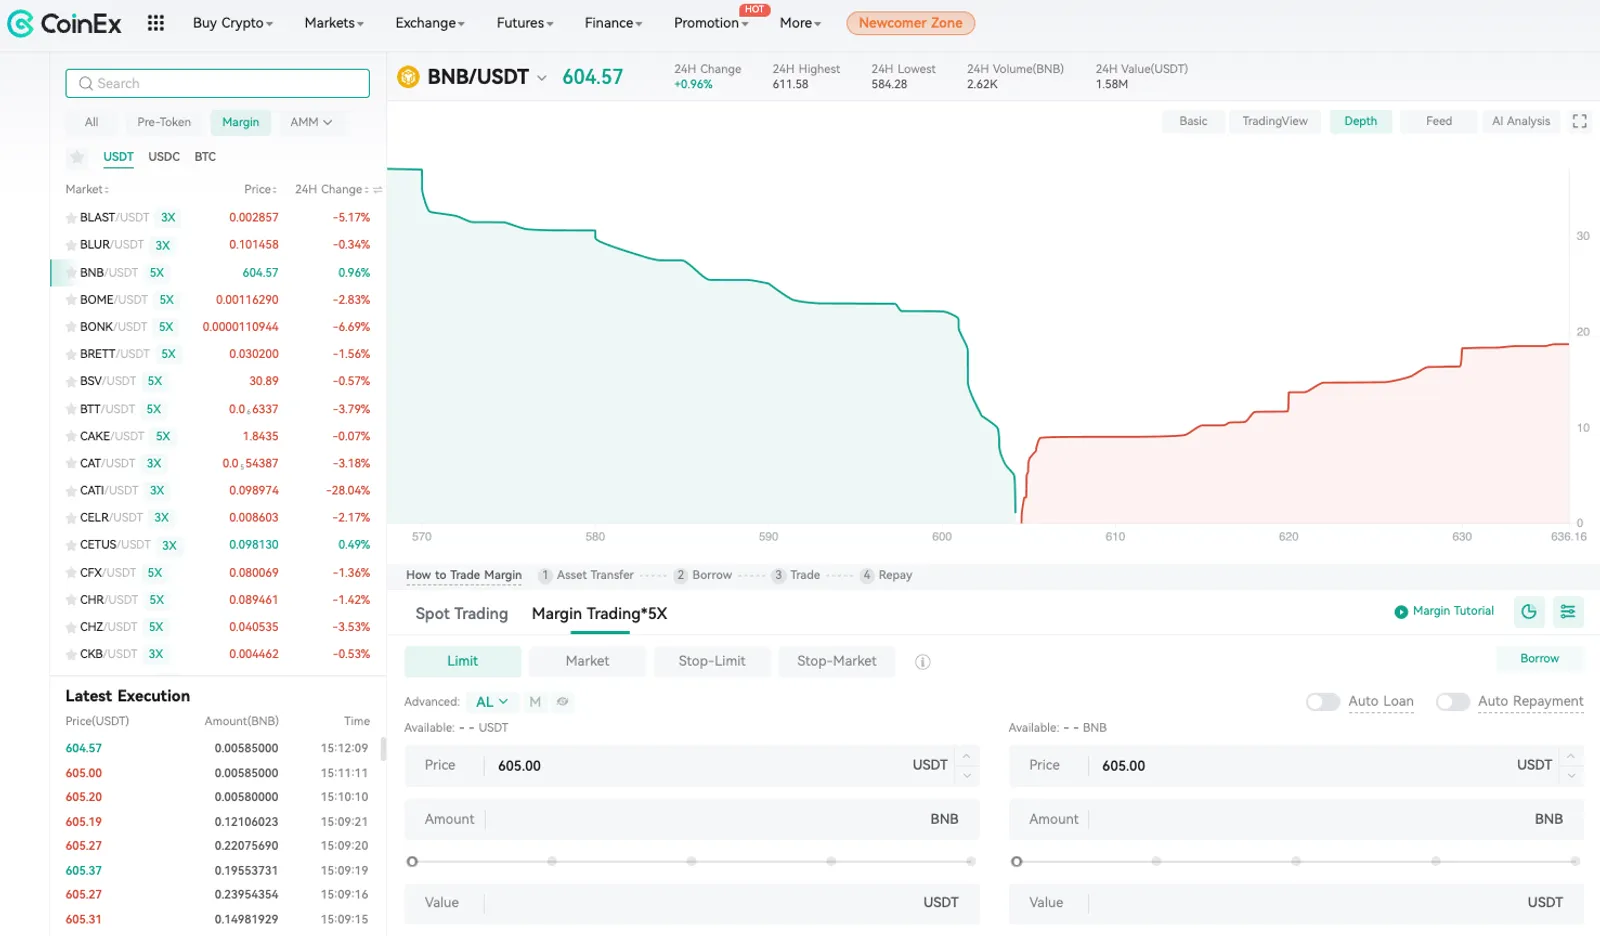Click the buy Amount BNB field
The width and height of the screenshot is (1600, 936).
pyautogui.click(x=692, y=819)
